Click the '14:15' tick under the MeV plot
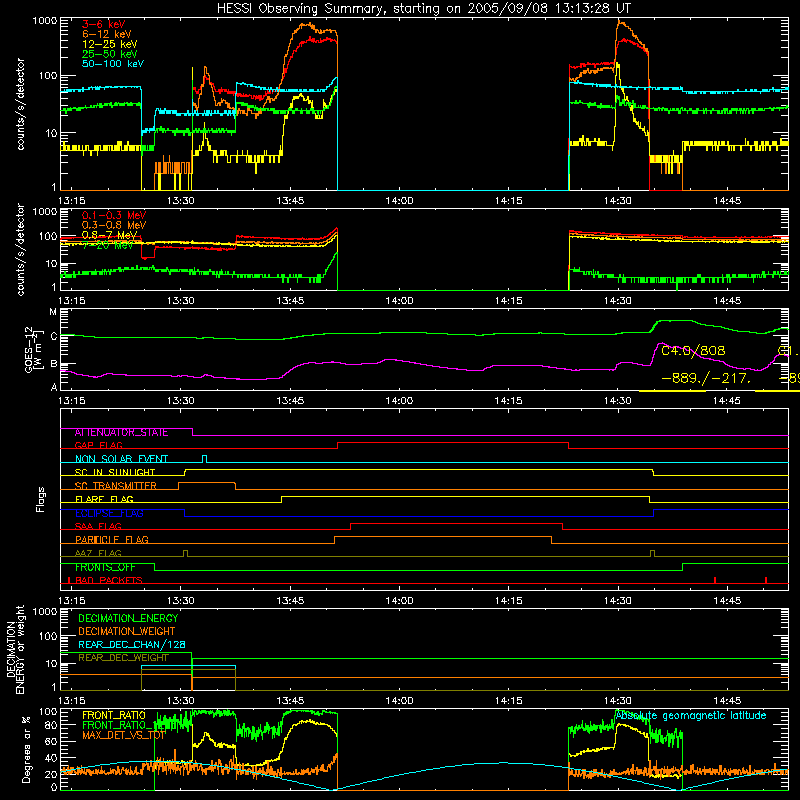This screenshot has width=800, height=800. click(x=509, y=301)
